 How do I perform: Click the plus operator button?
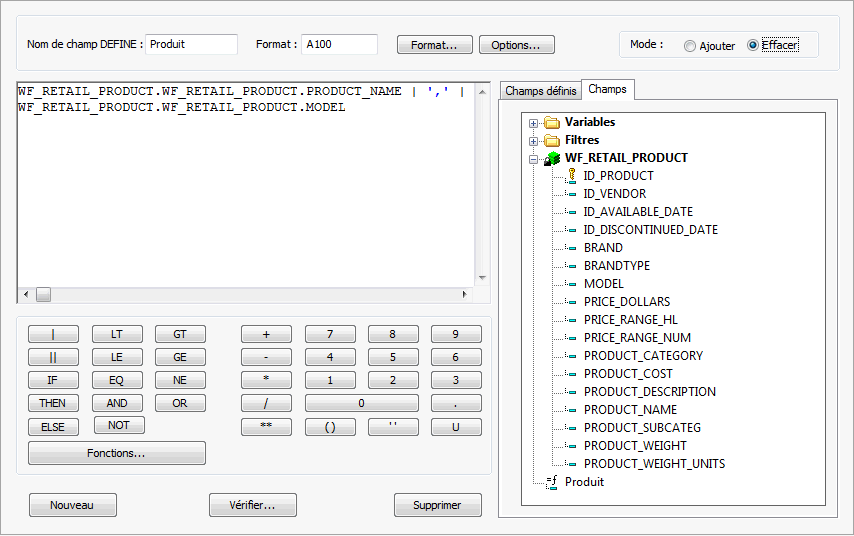tap(266, 334)
